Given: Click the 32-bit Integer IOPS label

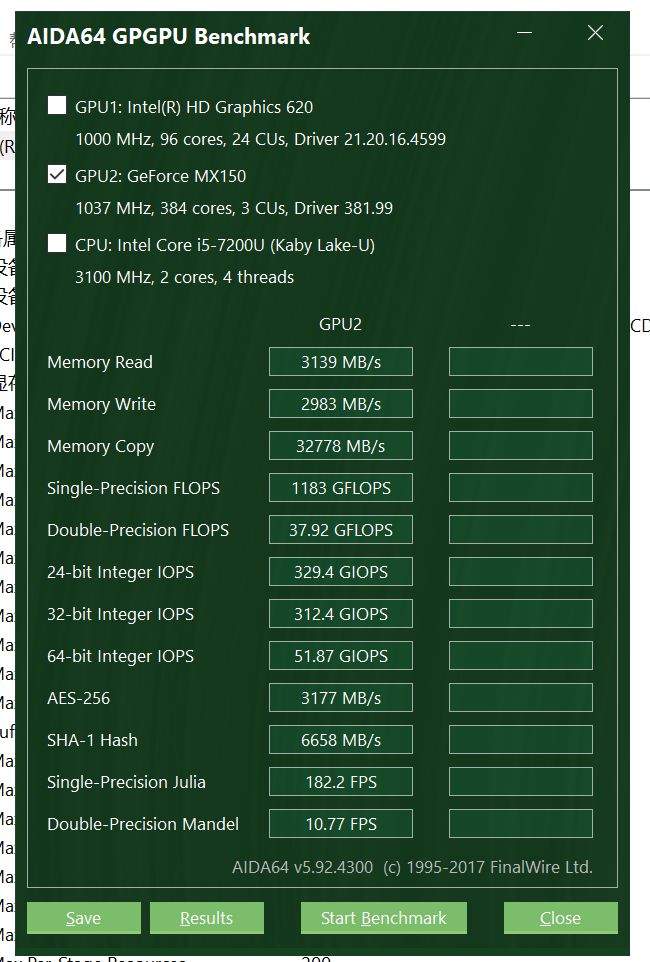Looking at the screenshot, I should coord(120,614).
